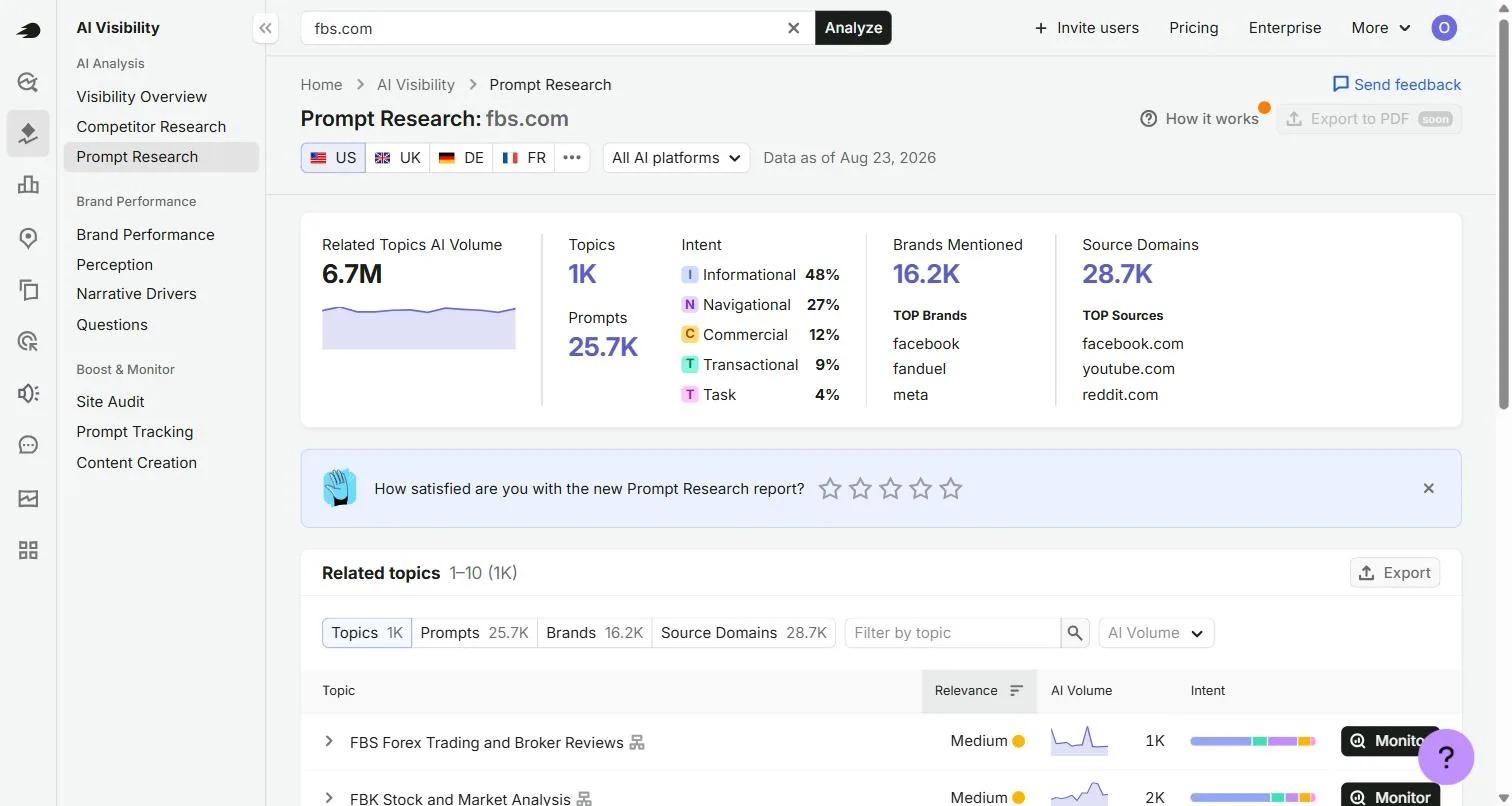
Task: Rate the report three stars
Action: click(890, 488)
